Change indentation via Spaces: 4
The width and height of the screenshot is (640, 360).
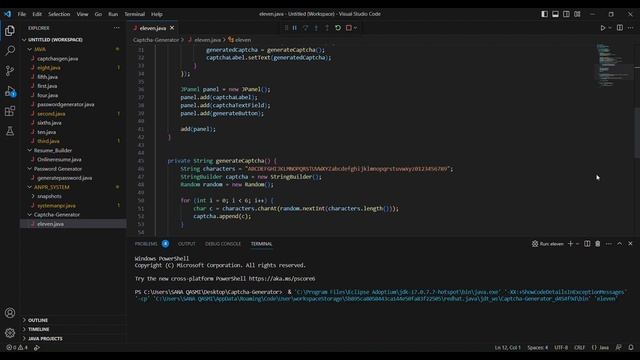pos(538,347)
